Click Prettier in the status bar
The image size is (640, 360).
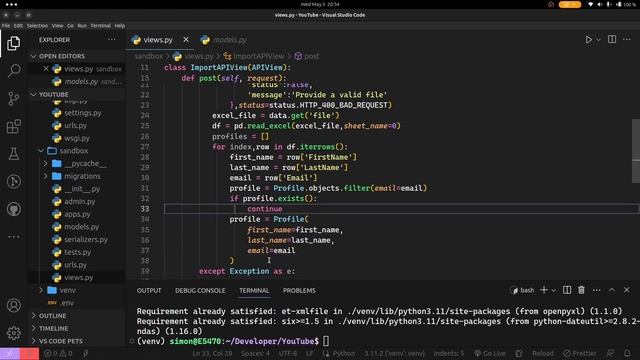(x=580, y=353)
